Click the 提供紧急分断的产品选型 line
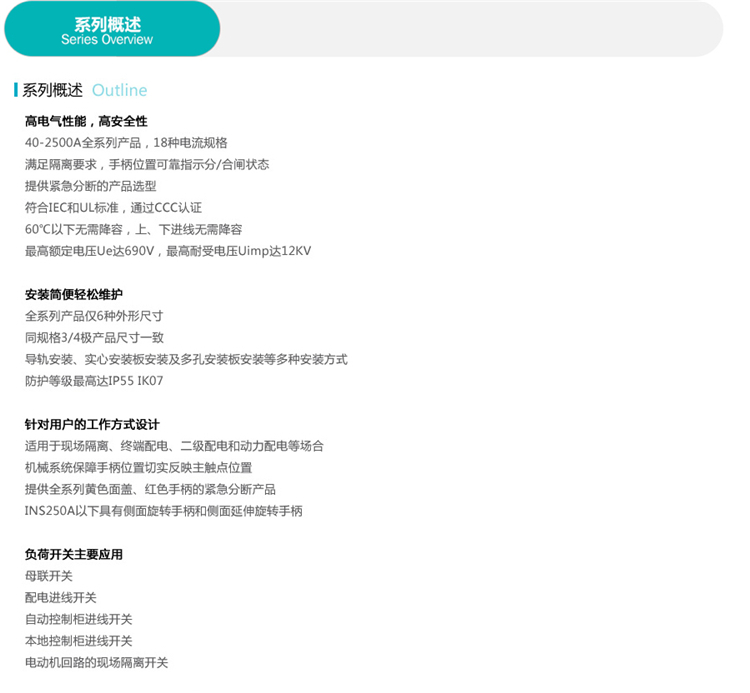The image size is (750, 693). click(x=90, y=186)
